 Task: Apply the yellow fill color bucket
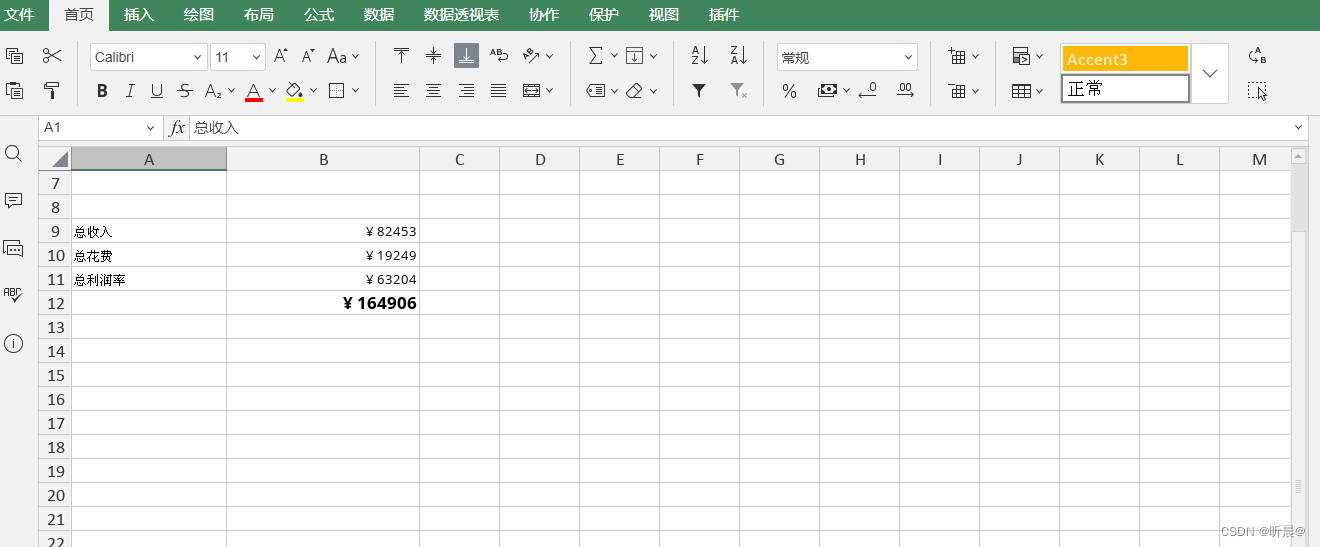(x=294, y=91)
